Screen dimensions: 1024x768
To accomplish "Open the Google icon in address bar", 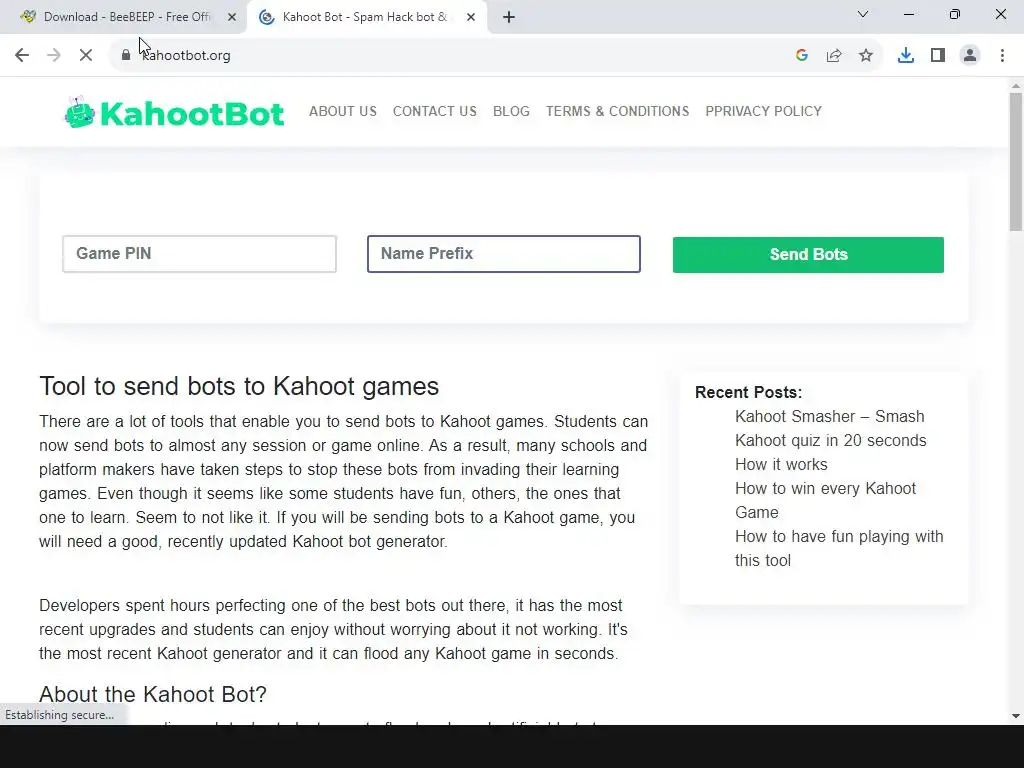I will pyautogui.click(x=802, y=56).
